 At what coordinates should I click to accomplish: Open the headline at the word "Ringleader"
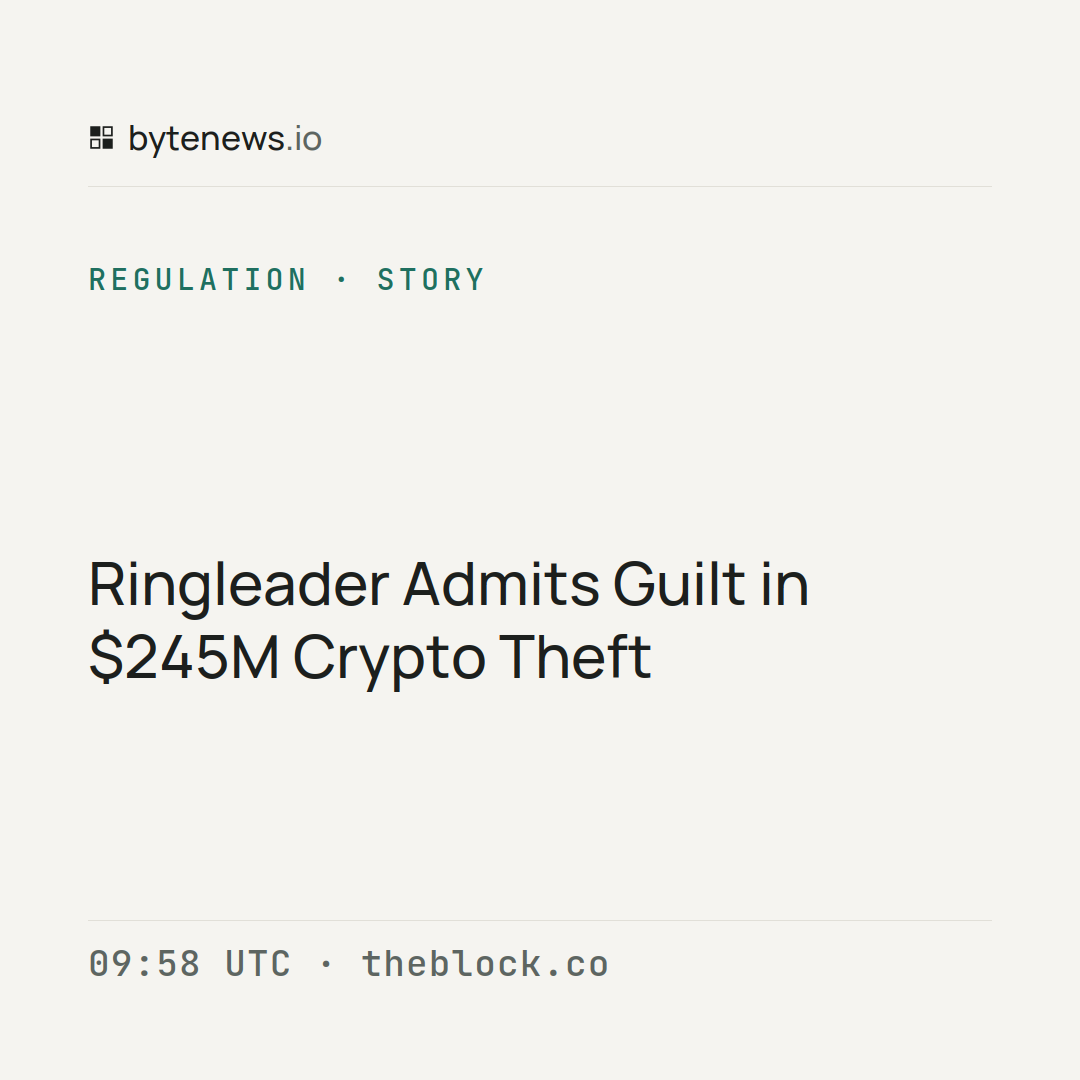pos(239,585)
